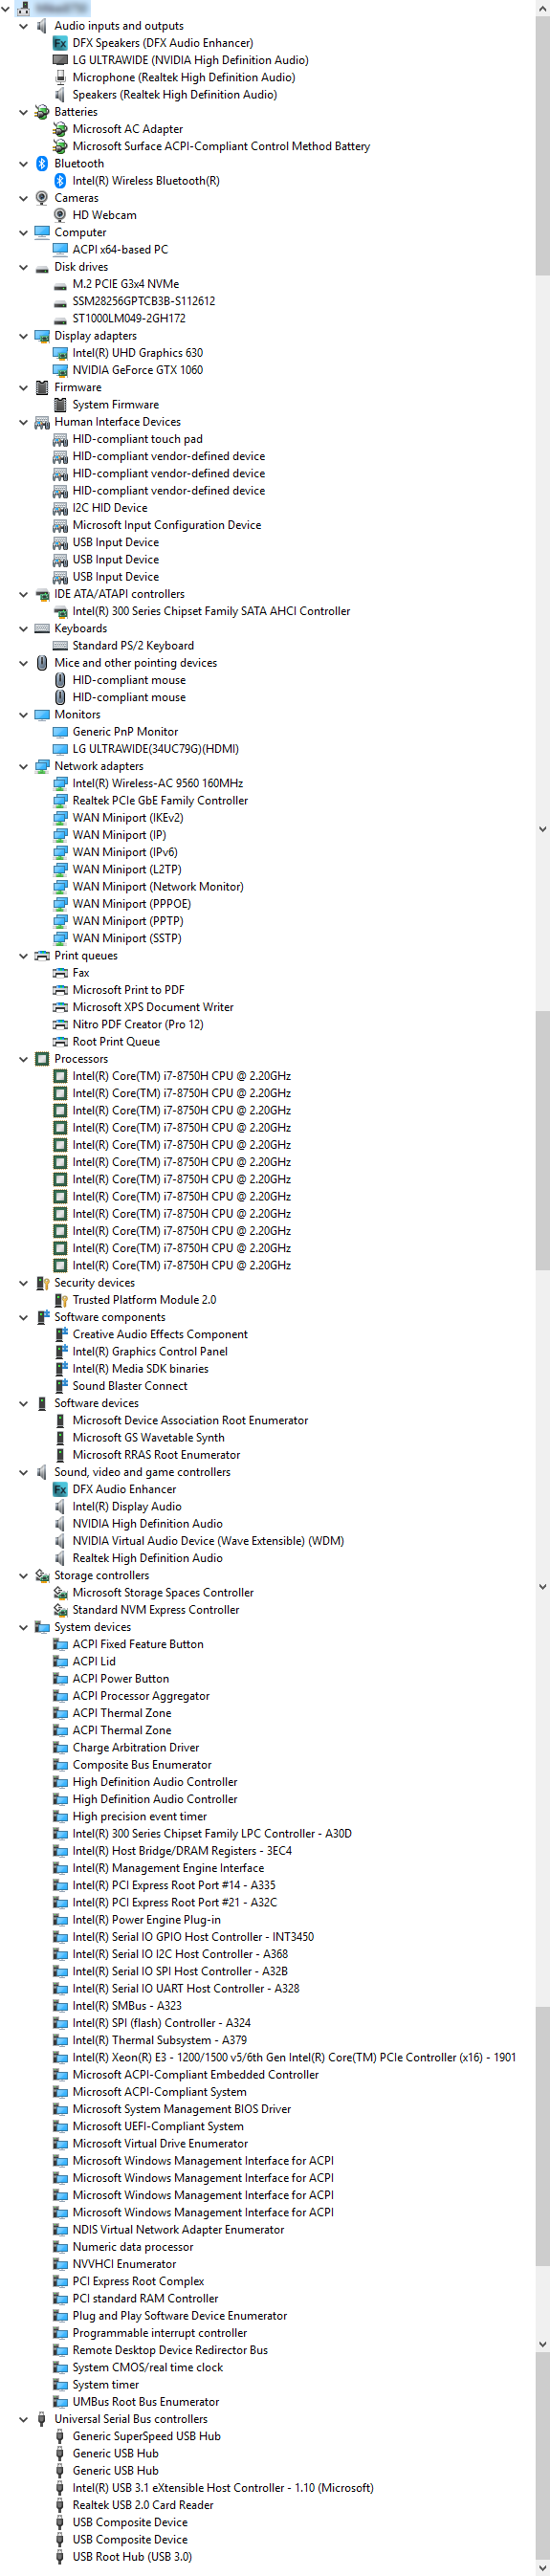Click the NVIDIA GeForce GTX 1060 adapter icon
Image resolution: width=550 pixels, height=2576 pixels.
click(60, 370)
